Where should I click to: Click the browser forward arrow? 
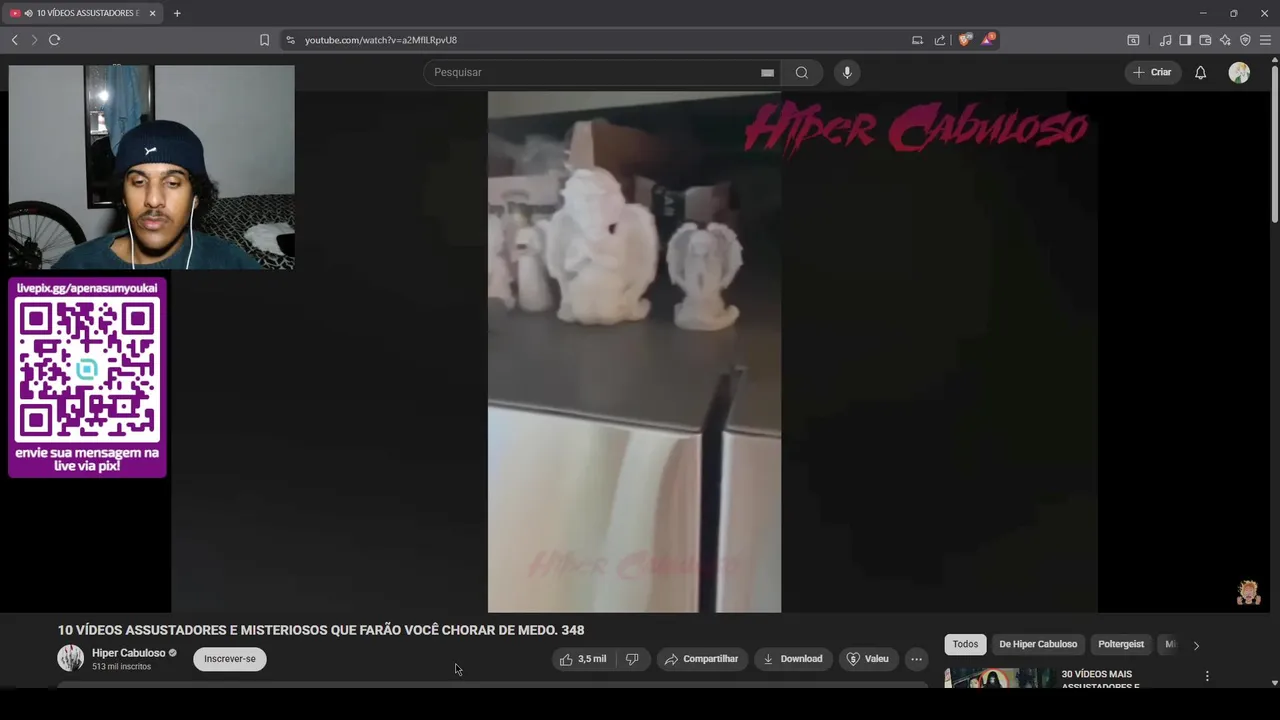[x=34, y=40]
